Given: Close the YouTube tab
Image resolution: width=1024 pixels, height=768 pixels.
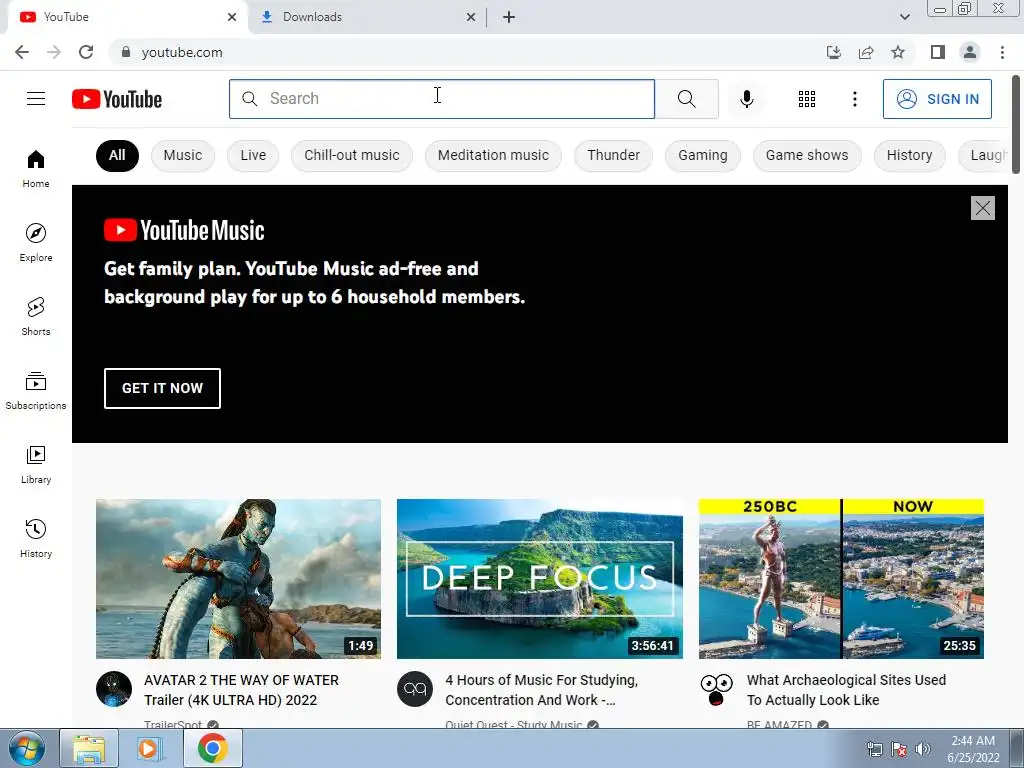Looking at the screenshot, I should 232,17.
